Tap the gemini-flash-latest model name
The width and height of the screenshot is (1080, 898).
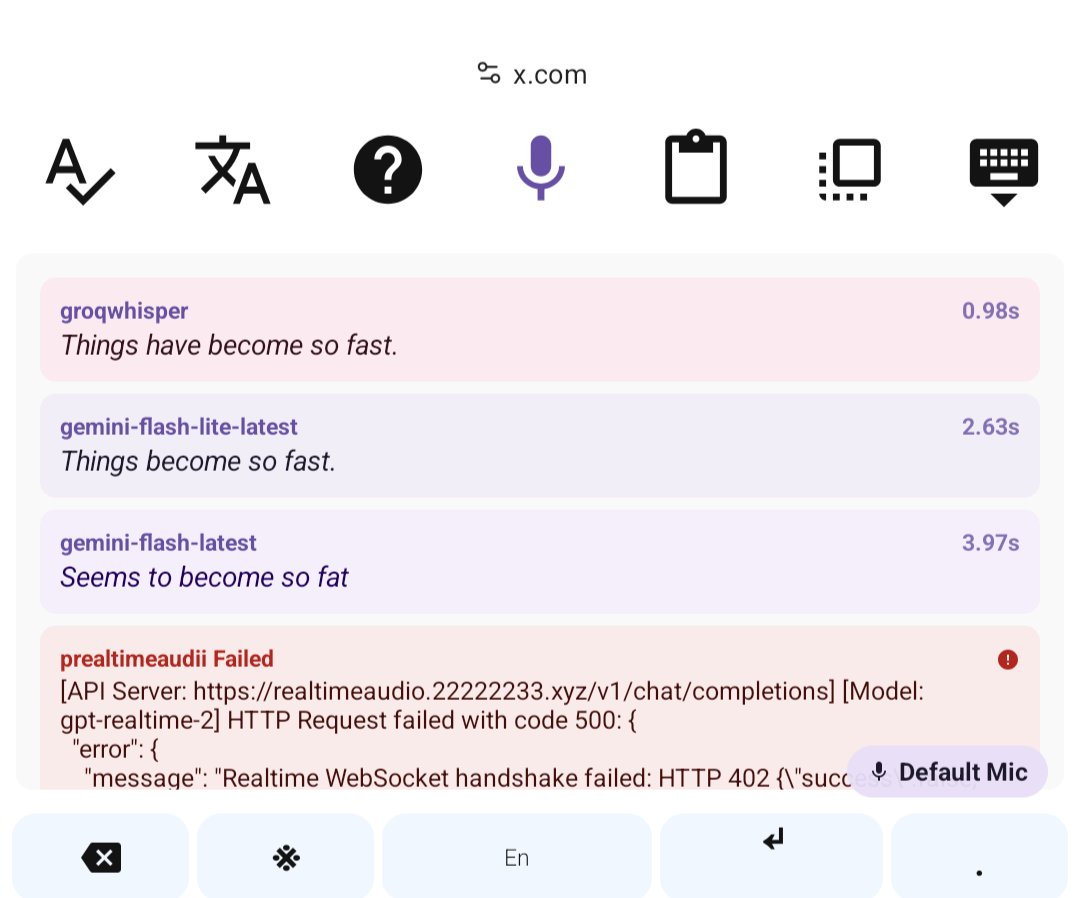pos(158,543)
